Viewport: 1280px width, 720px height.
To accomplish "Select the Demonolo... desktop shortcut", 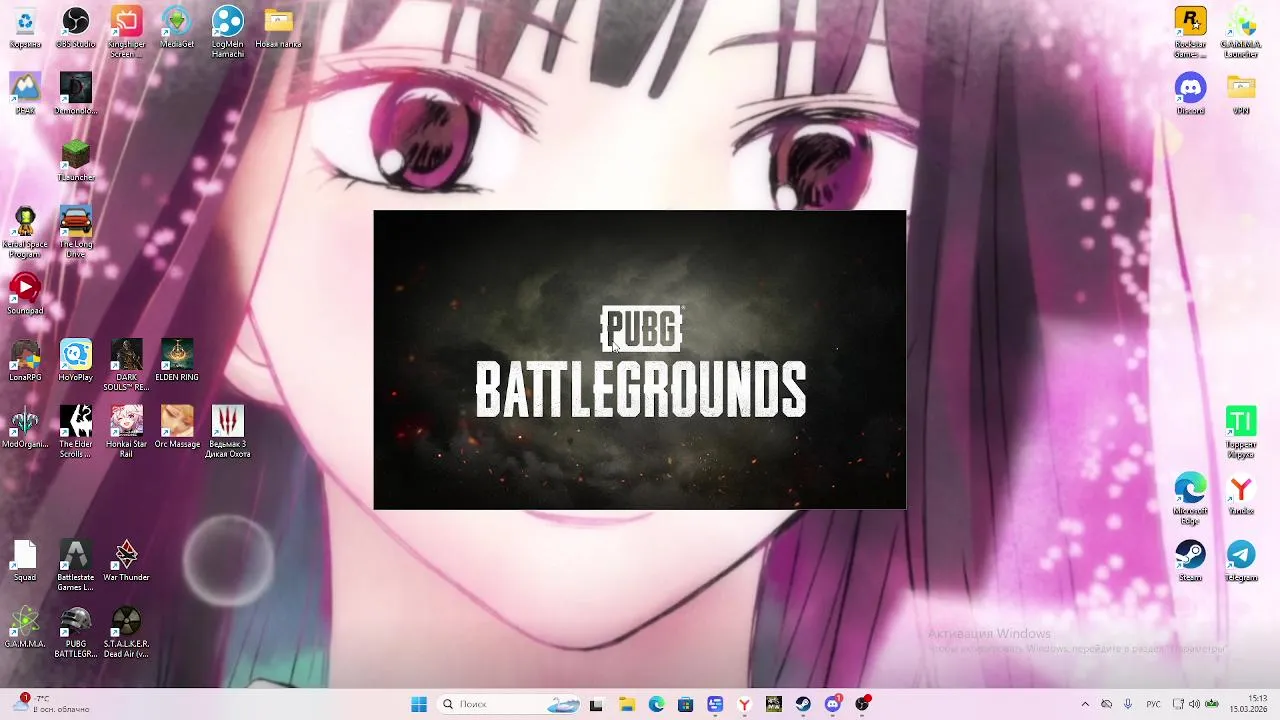I will click(76, 94).
